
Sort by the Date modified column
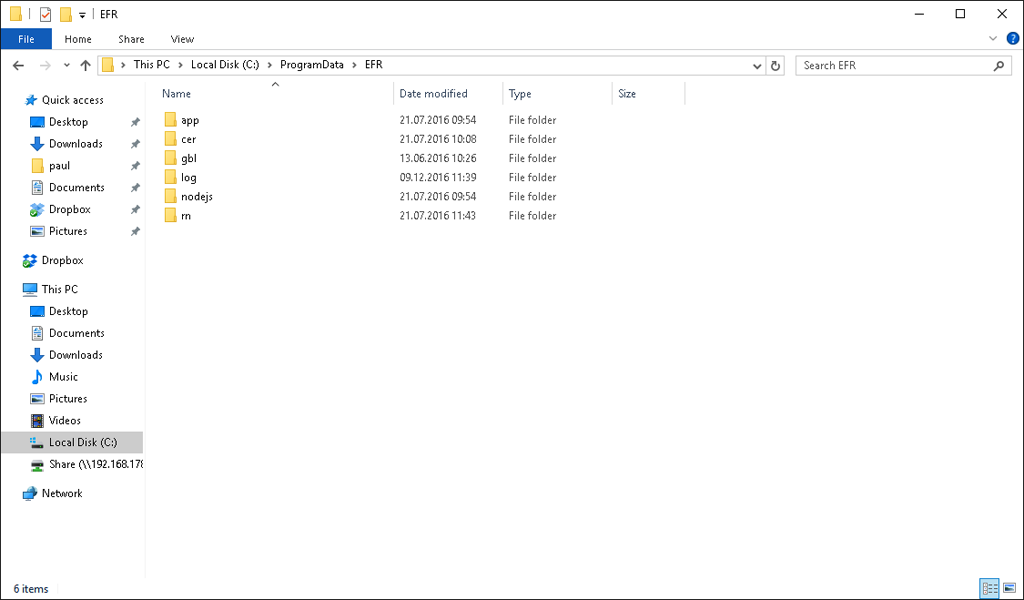433,93
